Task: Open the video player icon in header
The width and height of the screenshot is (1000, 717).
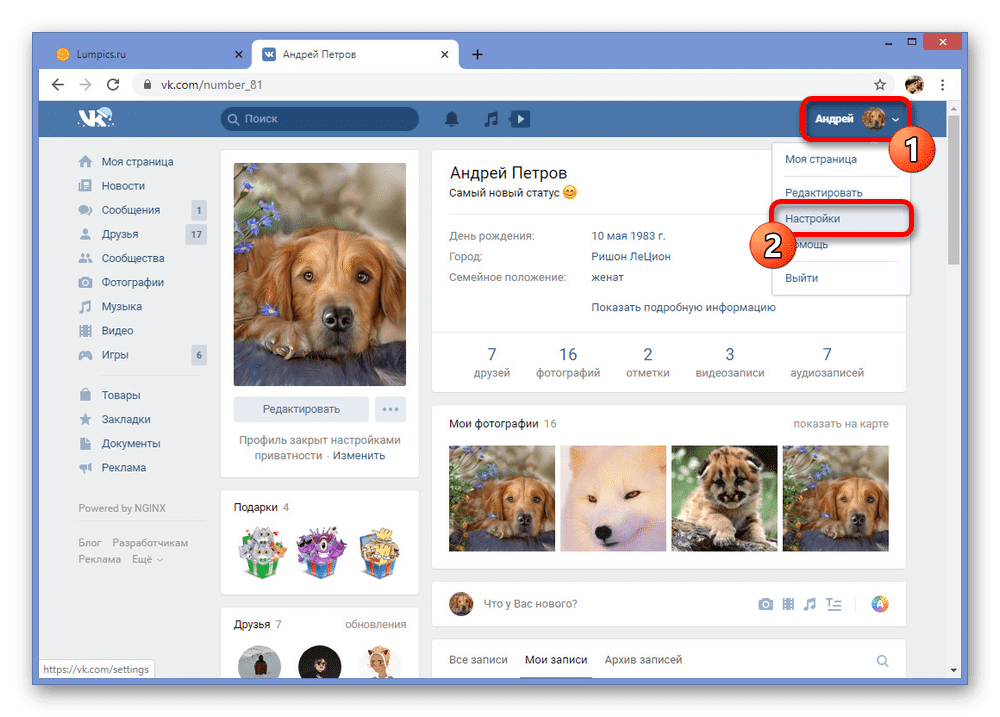Action: coord(519,119)
